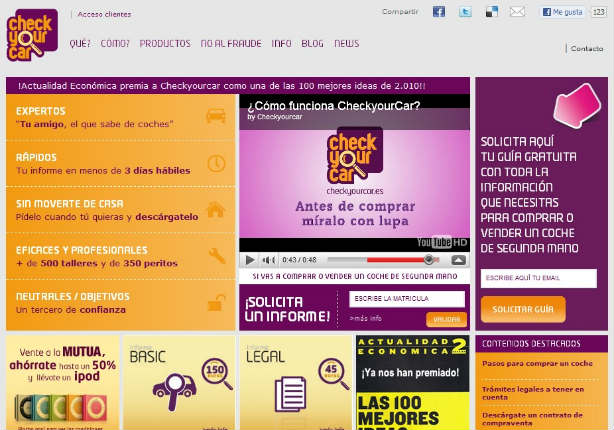Viewport: 614px width, 430px height.
Task: Click the ESCRIBE LA MATRICULA input field
Action: click(406, 299)
